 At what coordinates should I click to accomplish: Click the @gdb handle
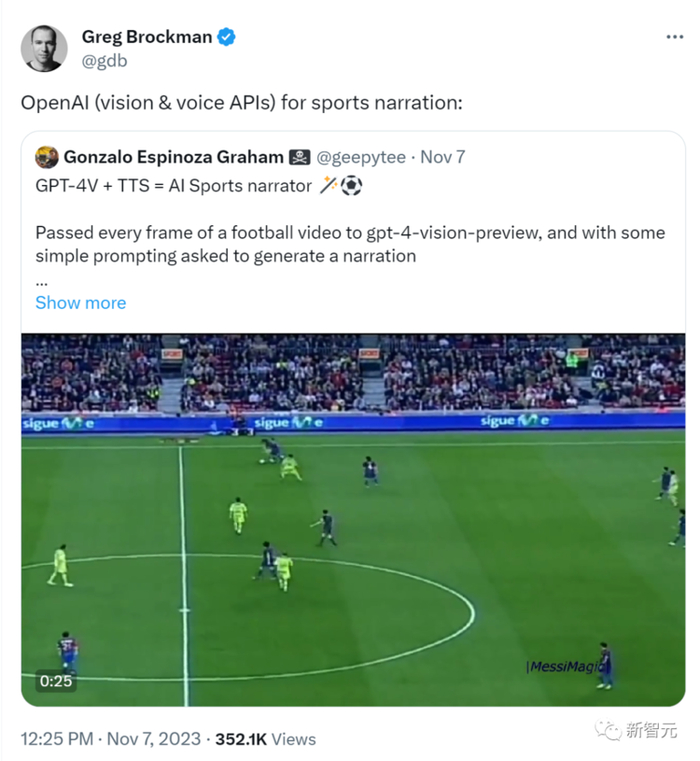[x=104, y=60]
